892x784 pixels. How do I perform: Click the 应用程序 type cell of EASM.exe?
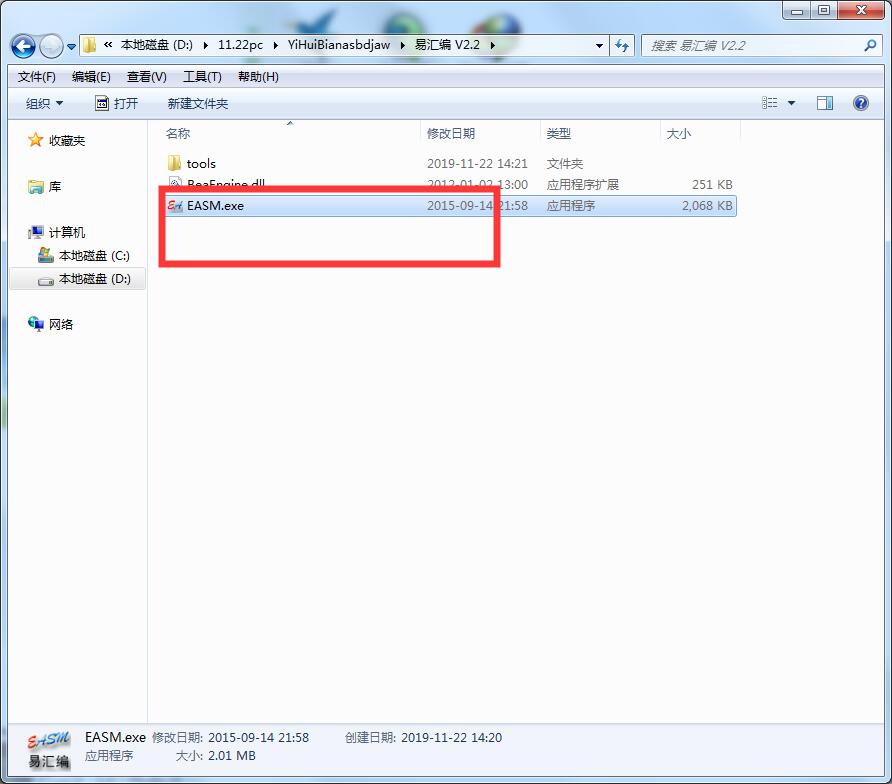point(570,206)
